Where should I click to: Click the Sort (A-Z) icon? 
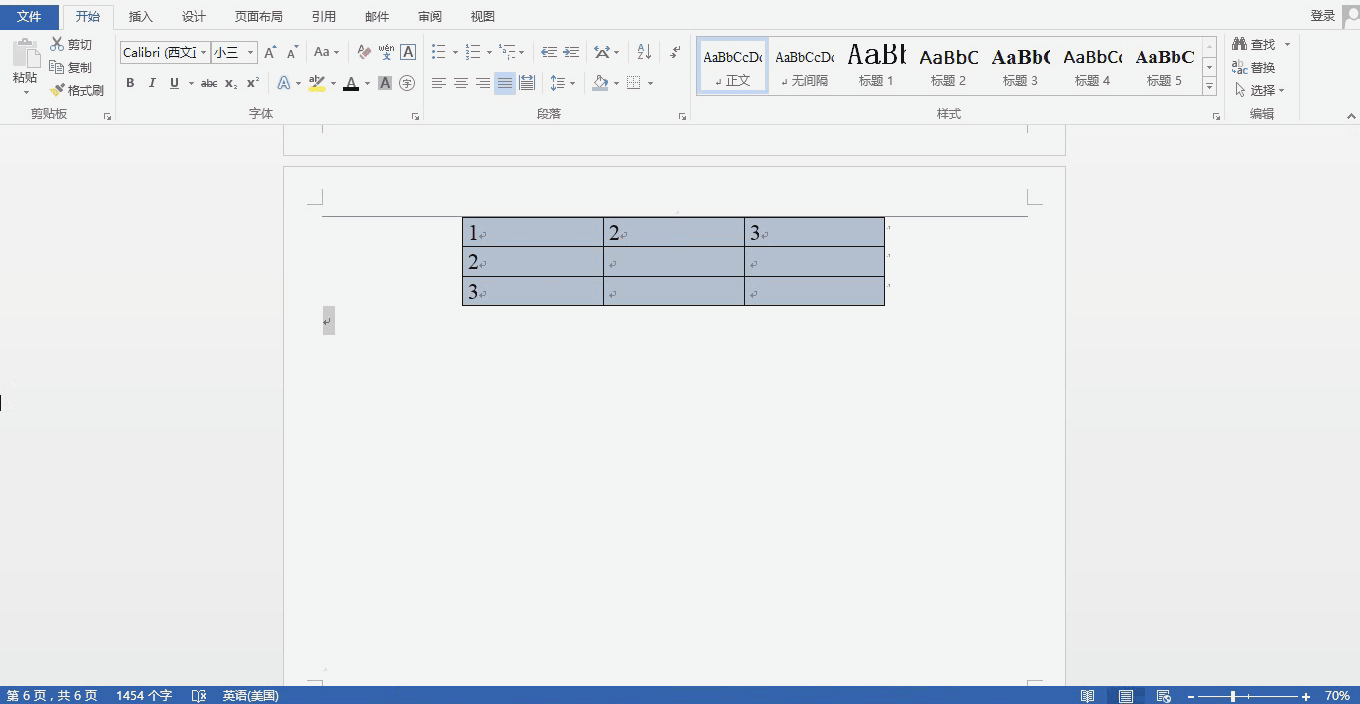click(644, 52)
